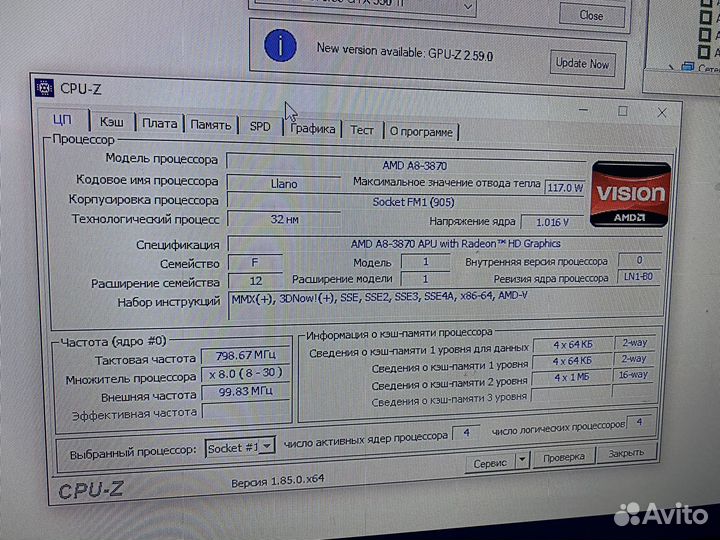This screenshot has height=540, width=720.
Task: Click the Close button in GPU-Z
Action: click(591, 16)
